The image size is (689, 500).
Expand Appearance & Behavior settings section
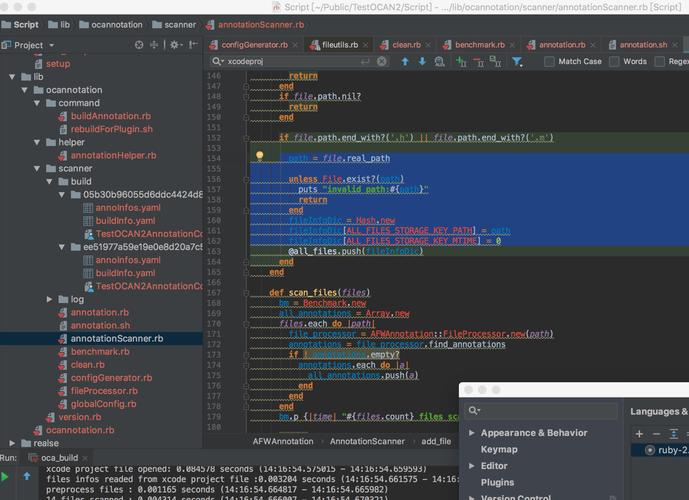pos(472,433)
